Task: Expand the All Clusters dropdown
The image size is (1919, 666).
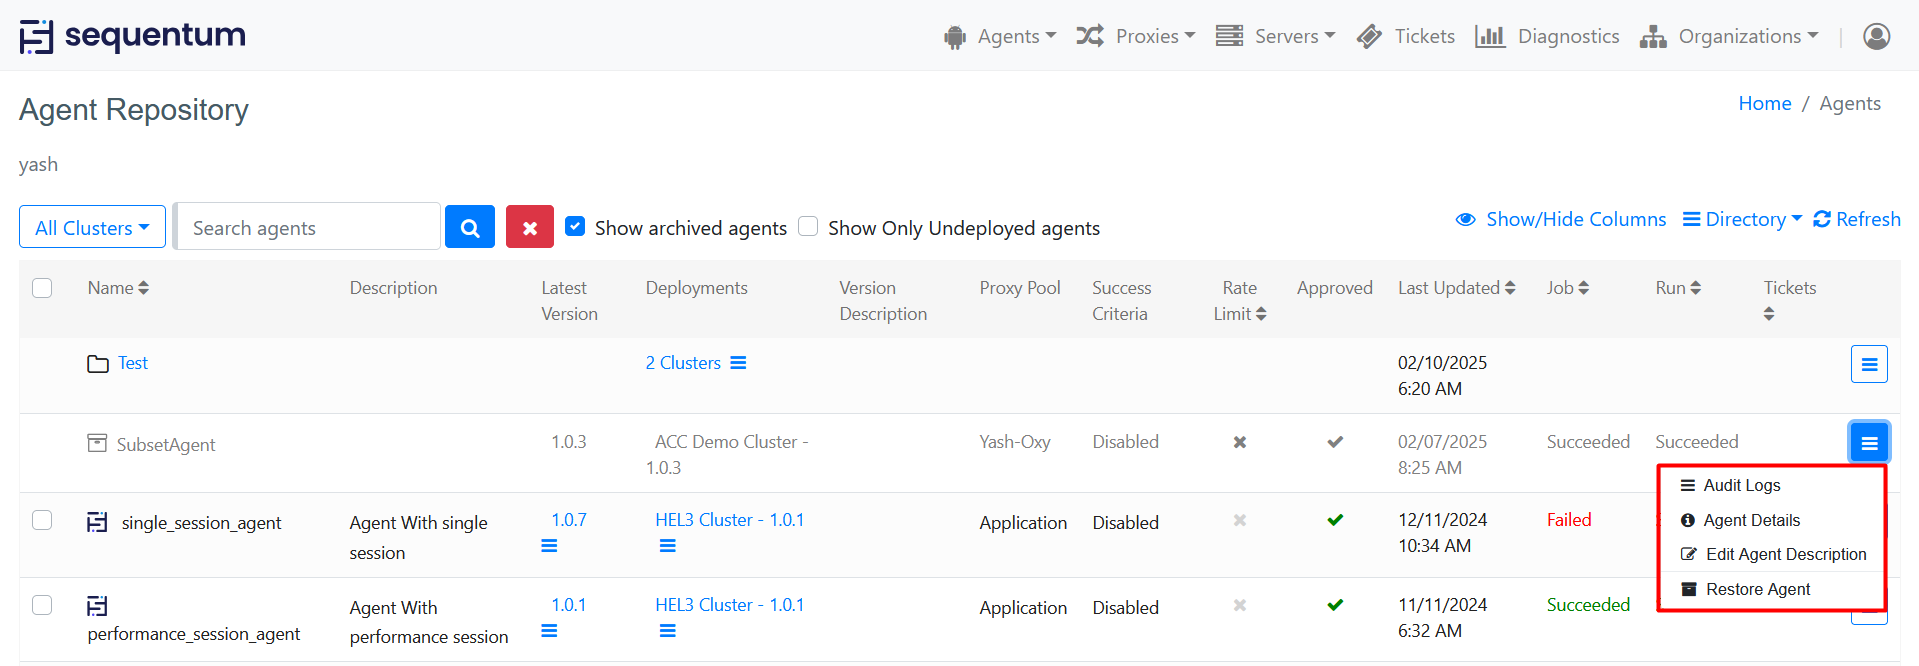Action: click(x=92, y=227)
